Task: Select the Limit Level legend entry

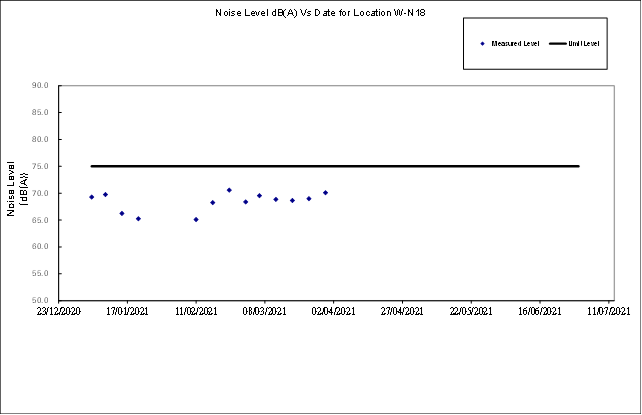Action: [584, 44]
